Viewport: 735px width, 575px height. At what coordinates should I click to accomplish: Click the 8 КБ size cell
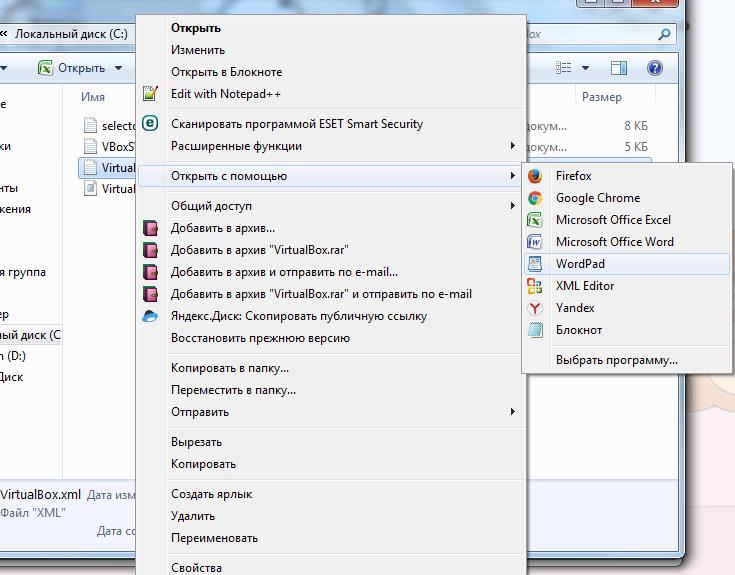point(636,126)
